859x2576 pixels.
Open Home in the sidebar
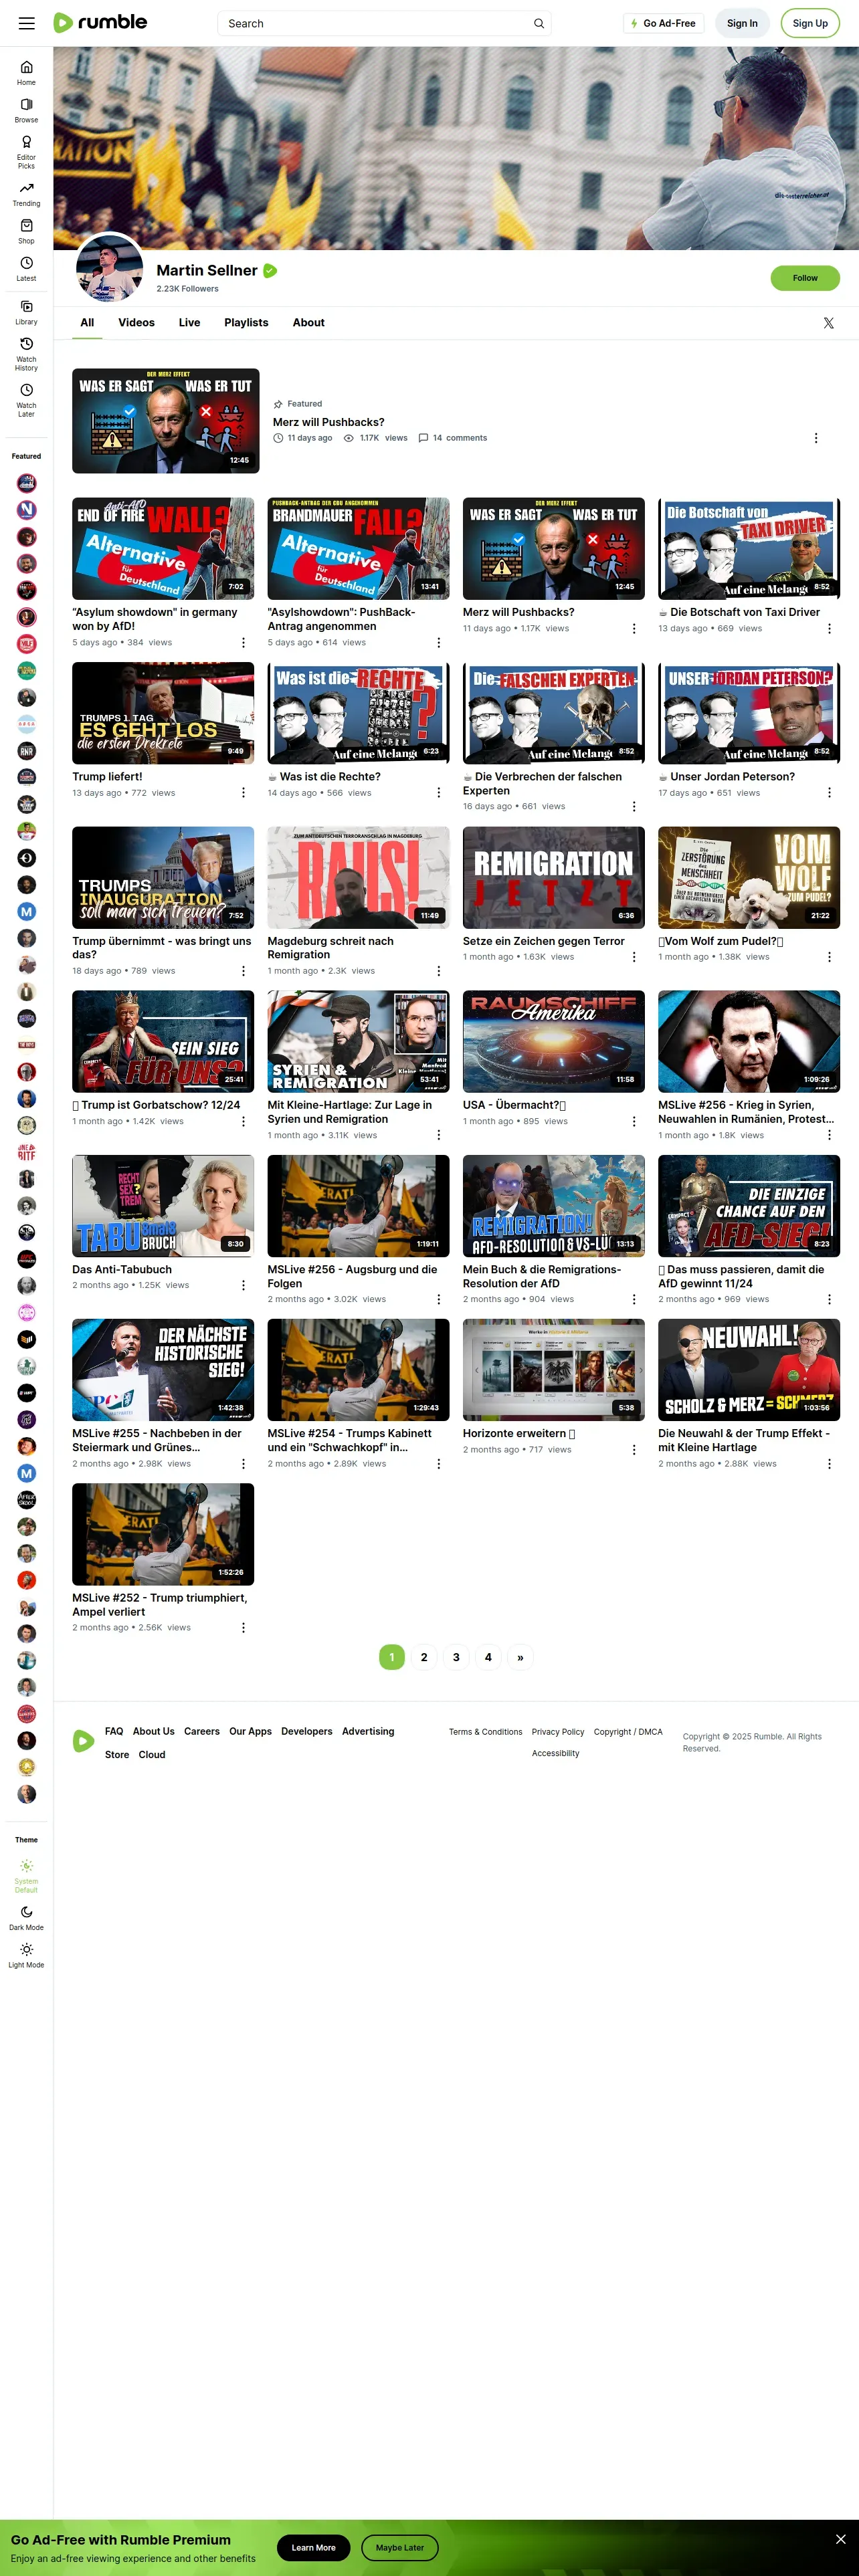26,73
